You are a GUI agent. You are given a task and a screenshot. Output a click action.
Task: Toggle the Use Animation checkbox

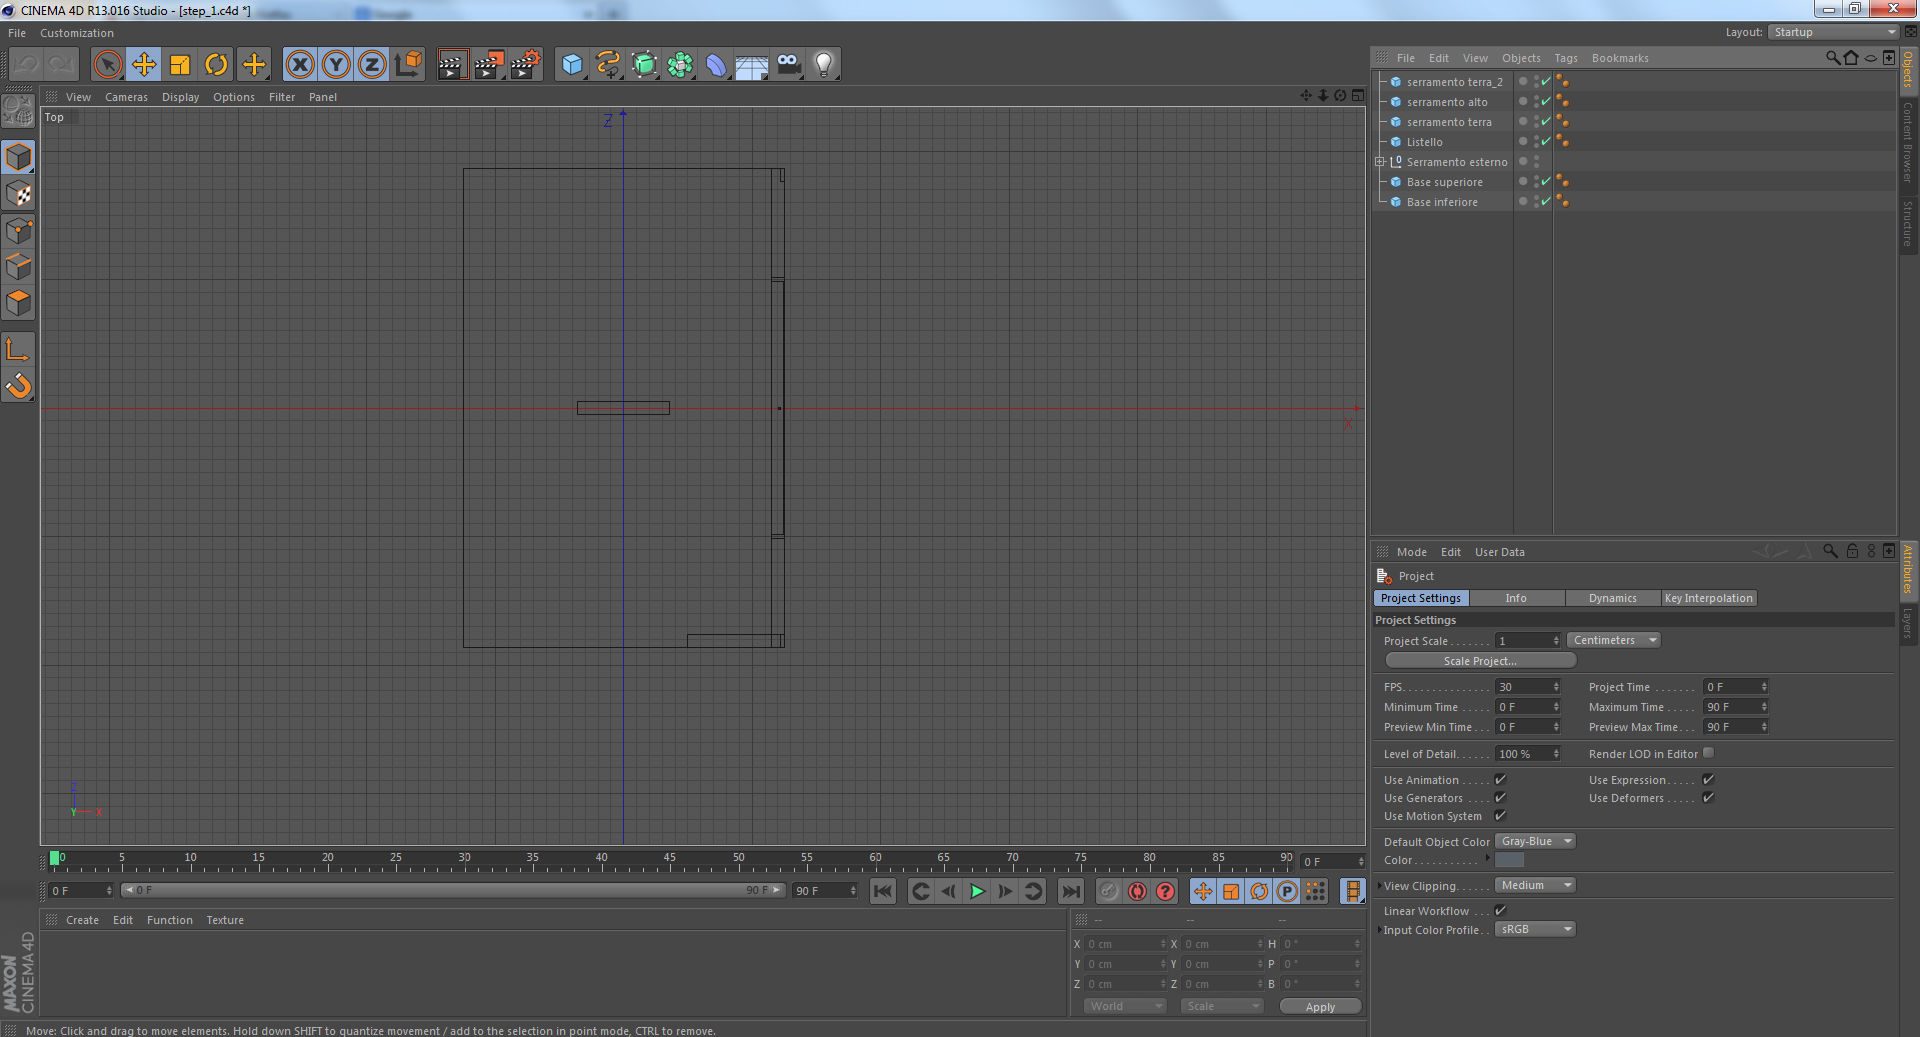(x=1500, y=780)
